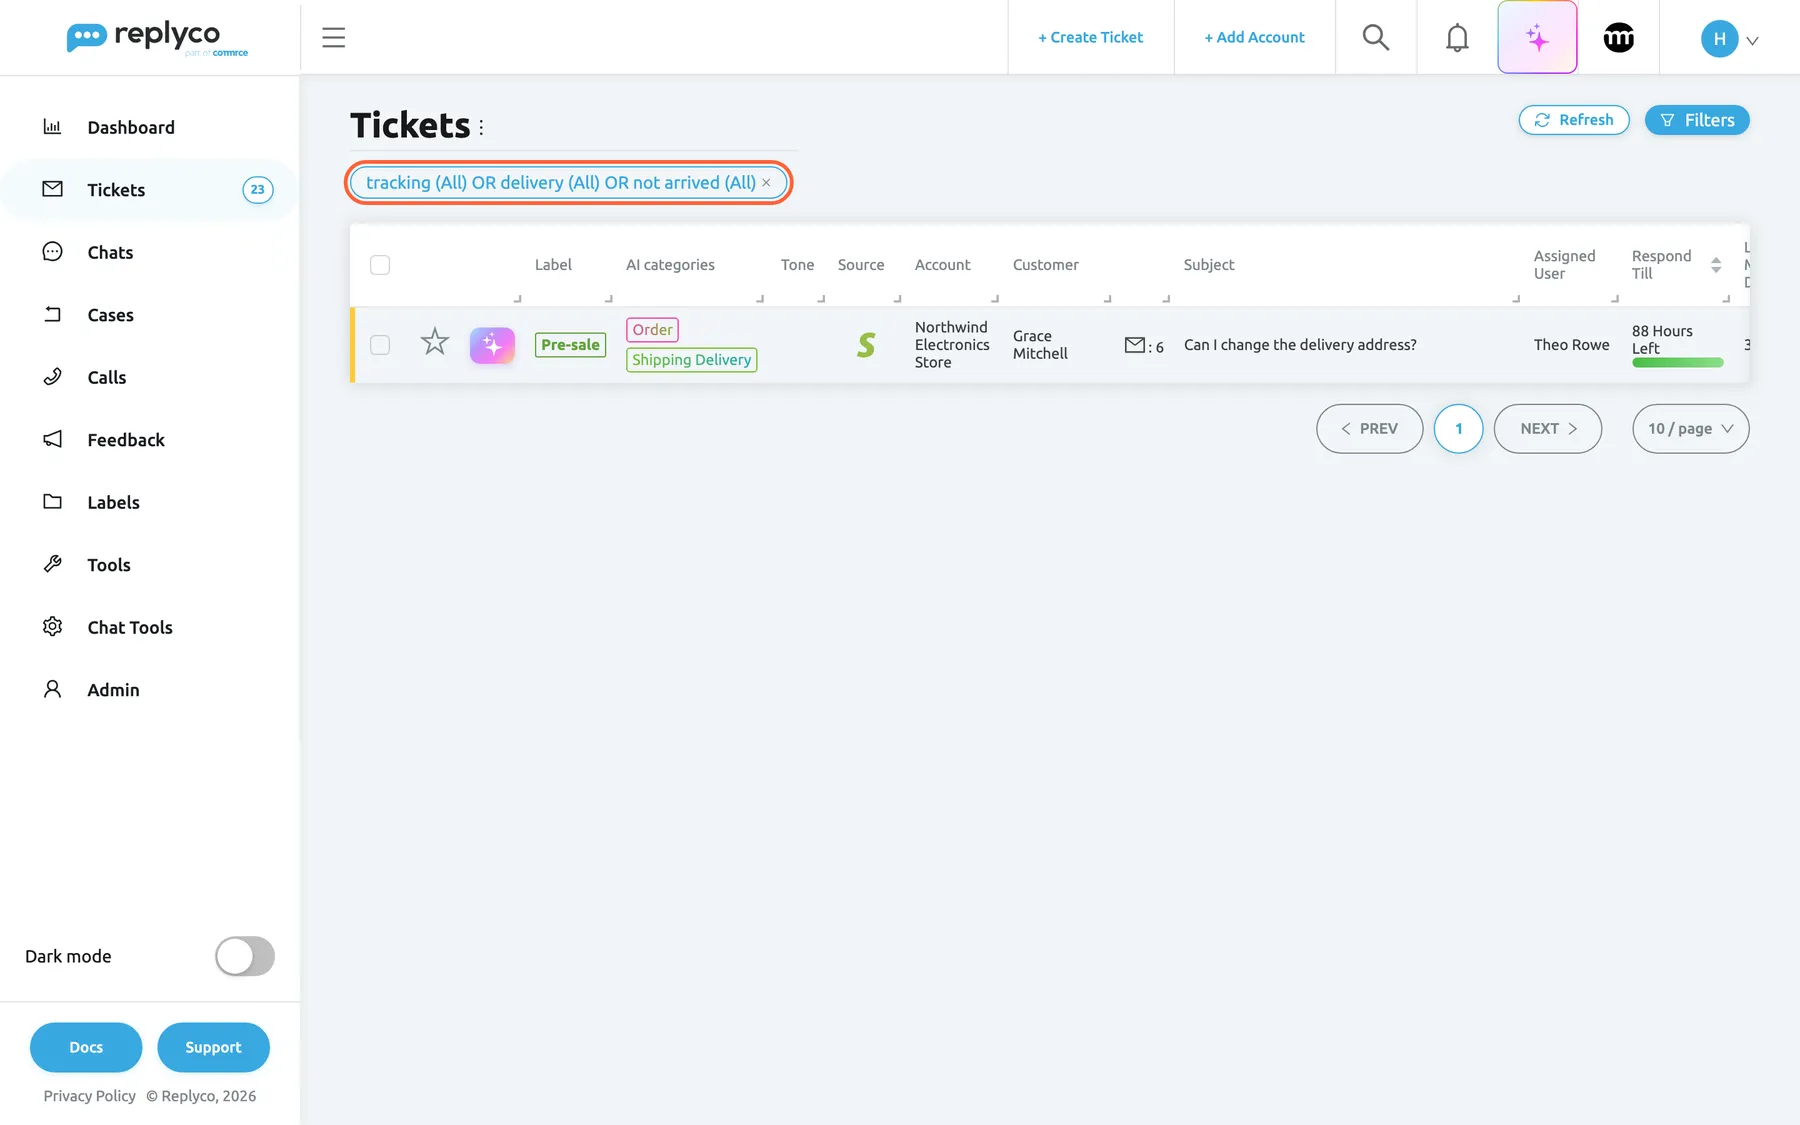The width and height of the screenshot is (1800, 1125).
Task: Sort by Respond Till arrows
Action: (x=1716, y=265)
